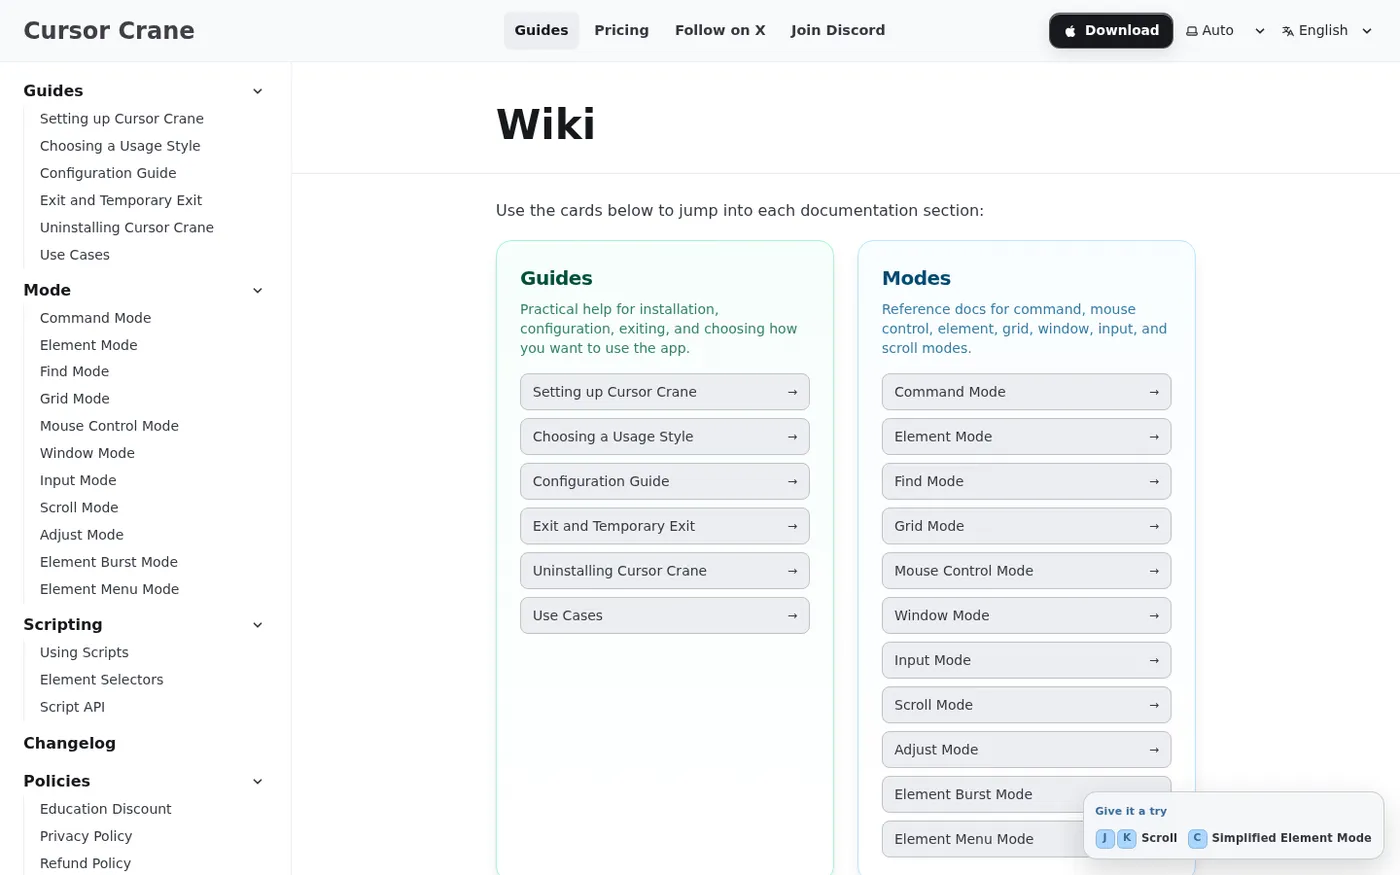
Task: Open Exit and Temporary Exit in sidebar
Action: coord(121,200)
